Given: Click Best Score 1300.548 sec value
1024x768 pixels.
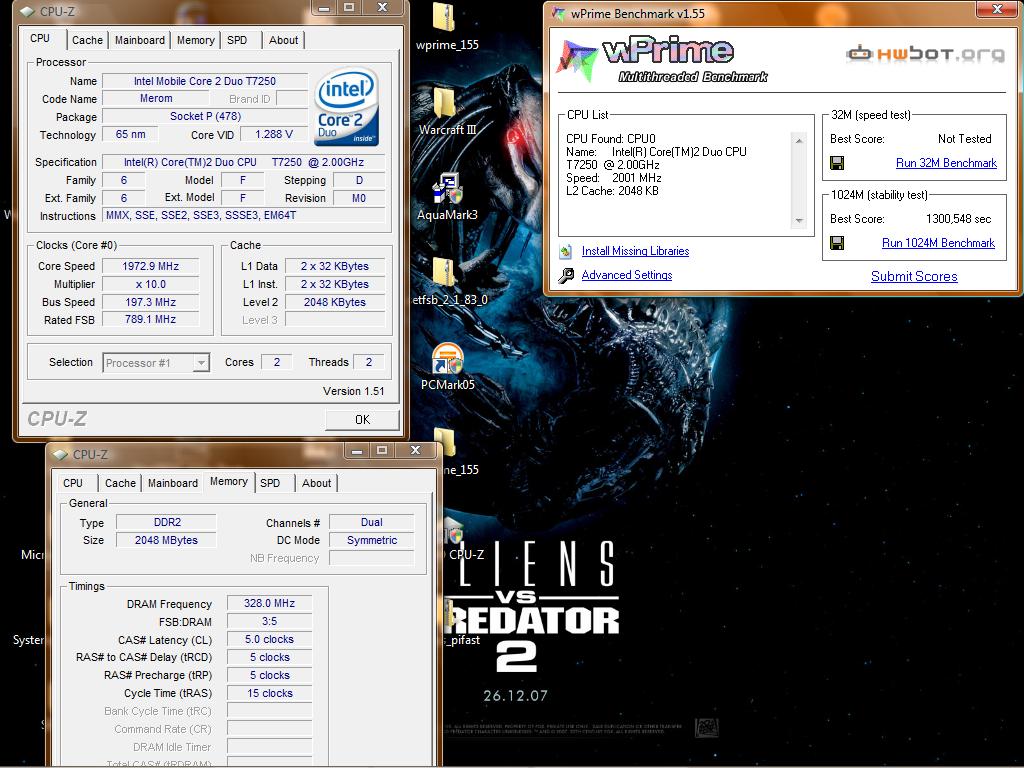Looking at the screenshot, I should pos(958,219).
